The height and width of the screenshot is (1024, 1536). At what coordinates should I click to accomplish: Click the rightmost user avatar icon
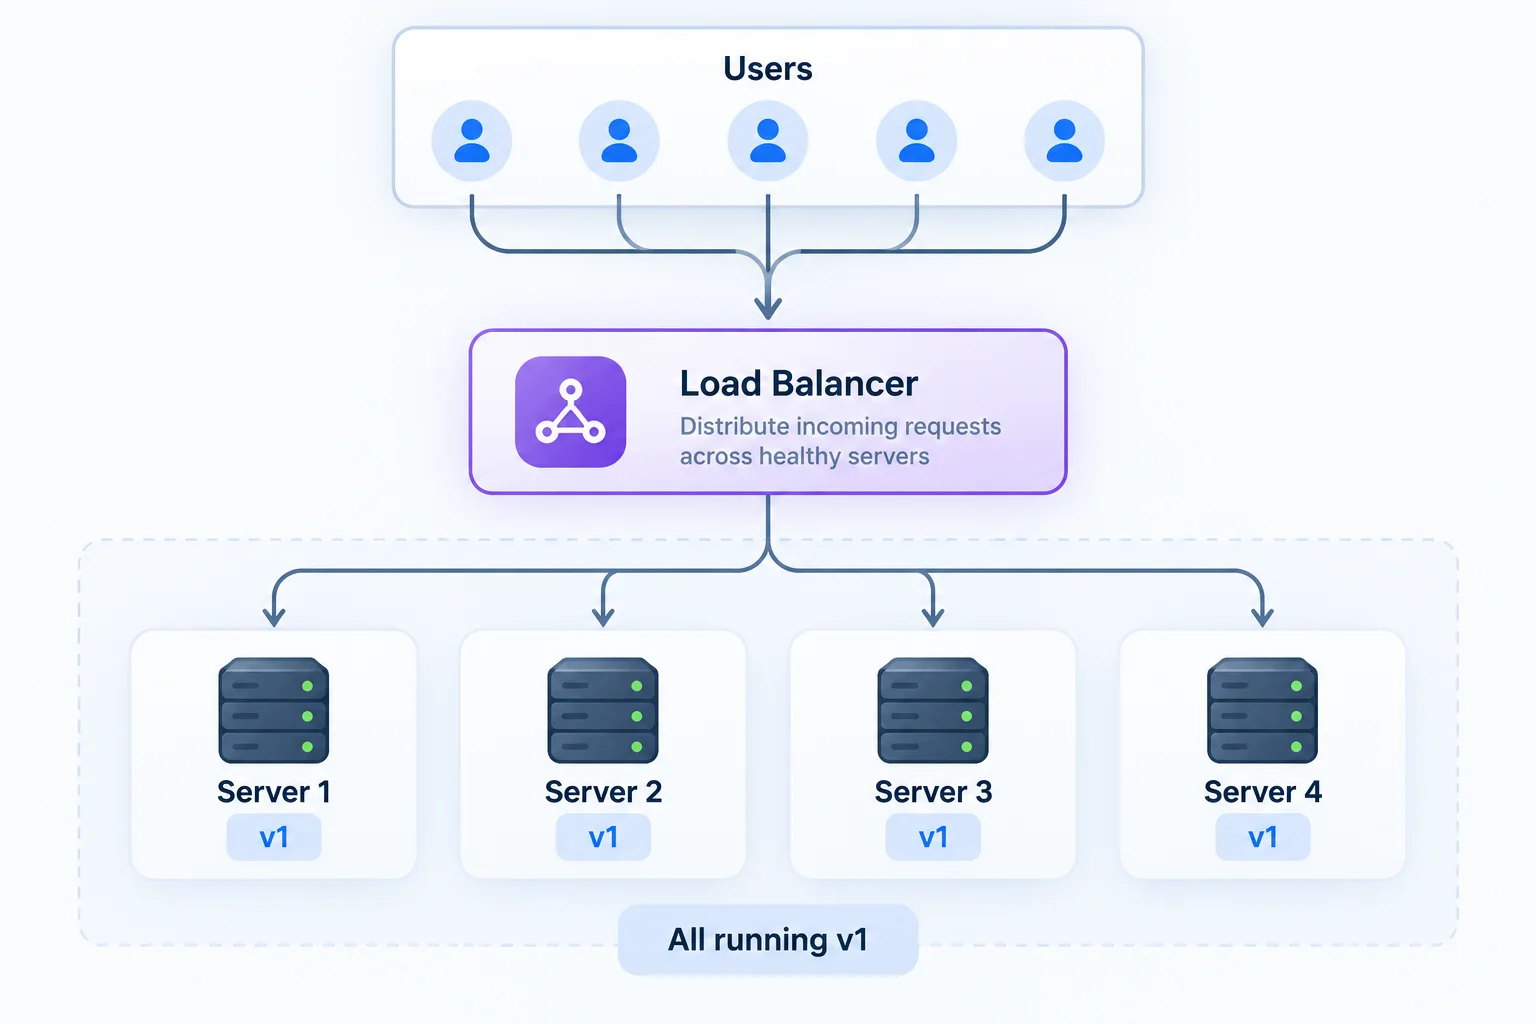(1064, 141)
